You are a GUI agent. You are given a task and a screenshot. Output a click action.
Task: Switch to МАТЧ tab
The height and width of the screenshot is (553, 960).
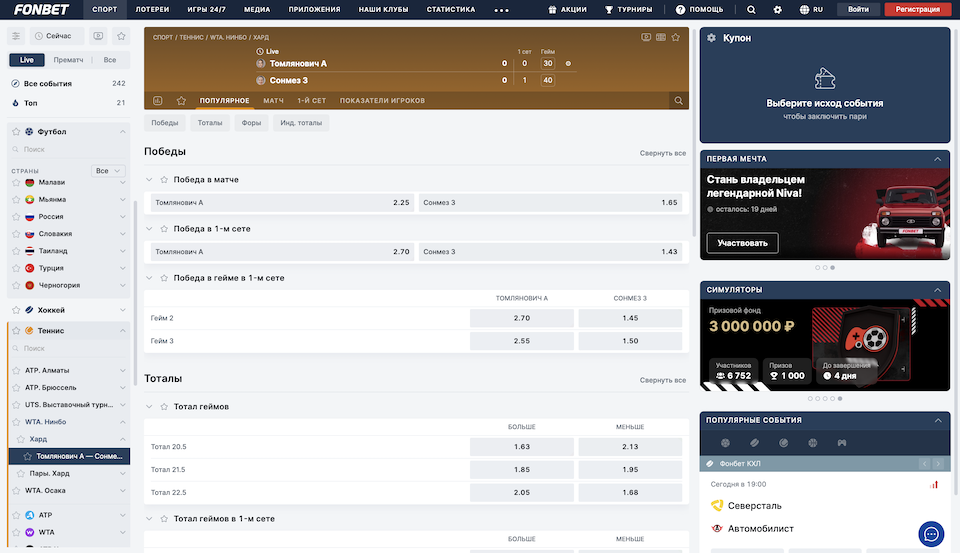273,100
